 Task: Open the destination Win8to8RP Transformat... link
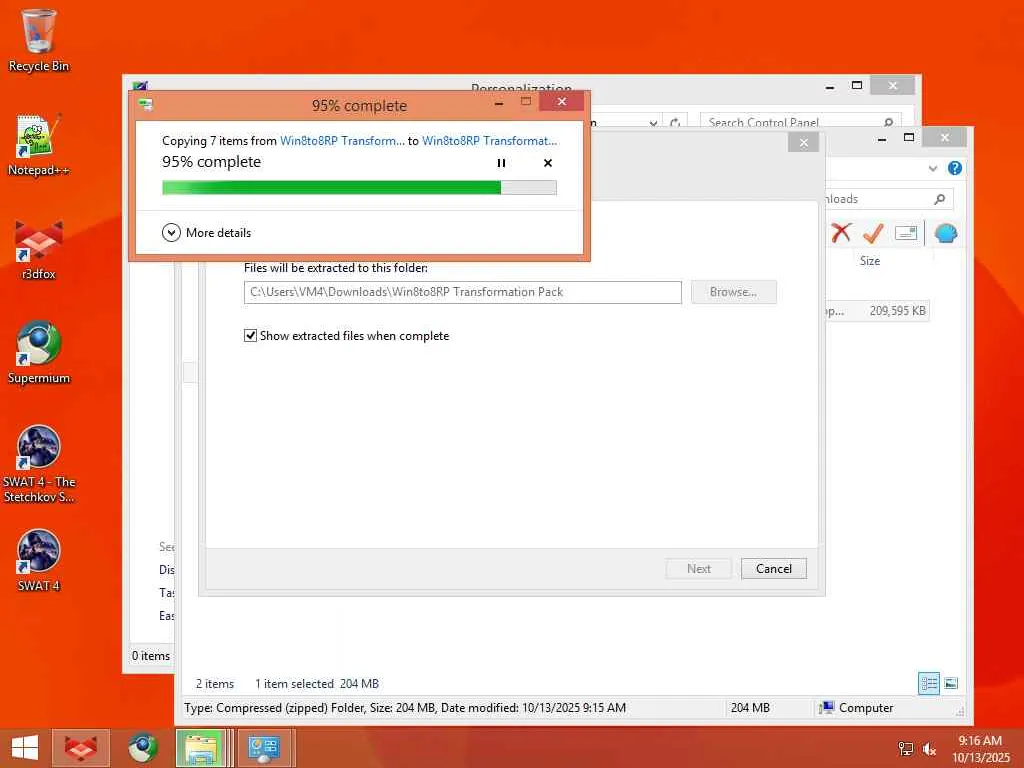pos(490,140)
